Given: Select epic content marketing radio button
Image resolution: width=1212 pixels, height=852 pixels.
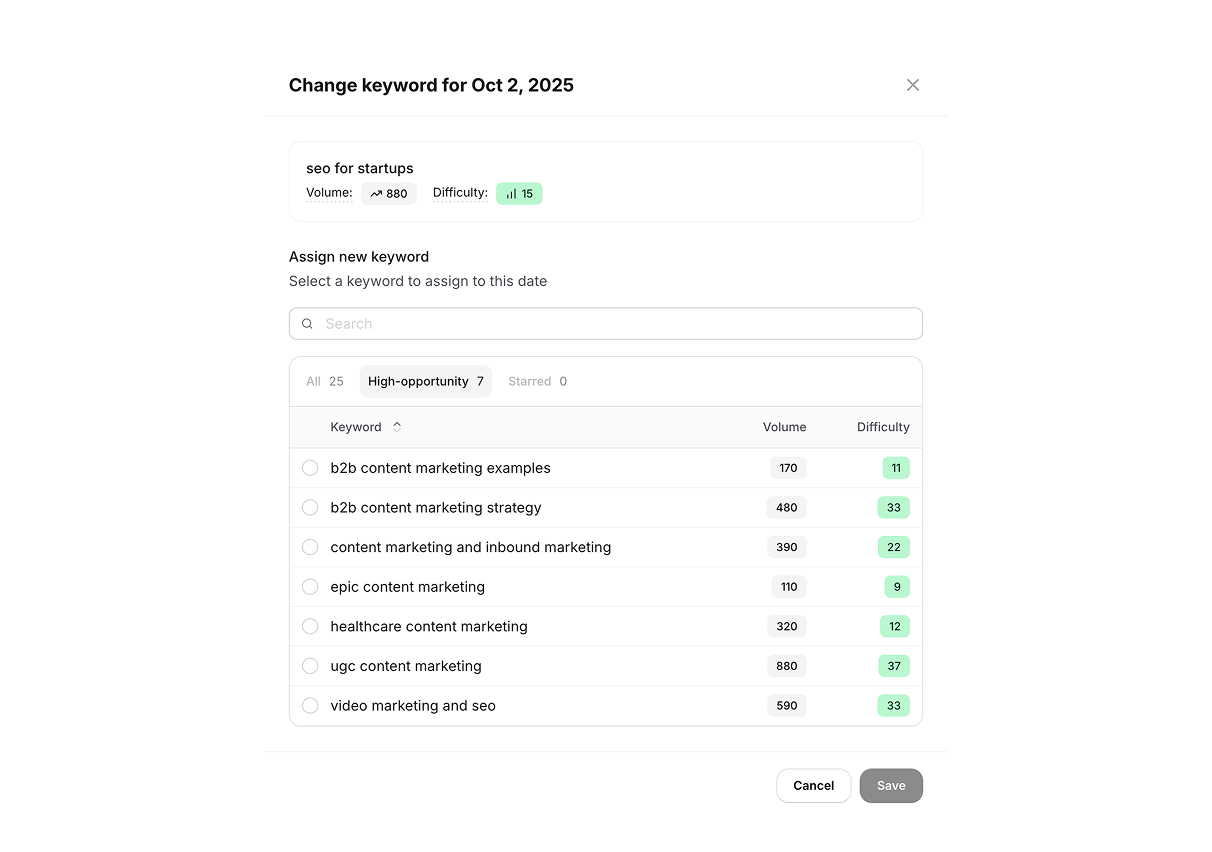Looking at the screenshot, I should coord(310,587).
